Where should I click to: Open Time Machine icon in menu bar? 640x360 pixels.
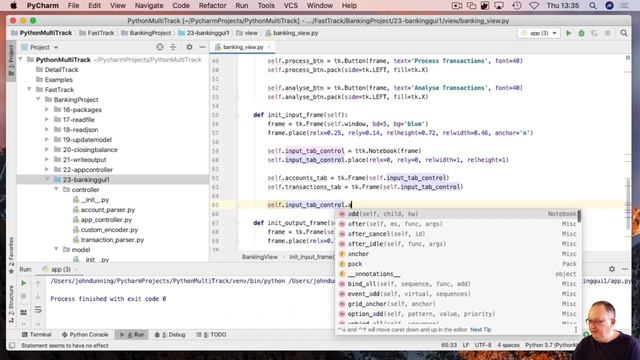click(517, 6)
